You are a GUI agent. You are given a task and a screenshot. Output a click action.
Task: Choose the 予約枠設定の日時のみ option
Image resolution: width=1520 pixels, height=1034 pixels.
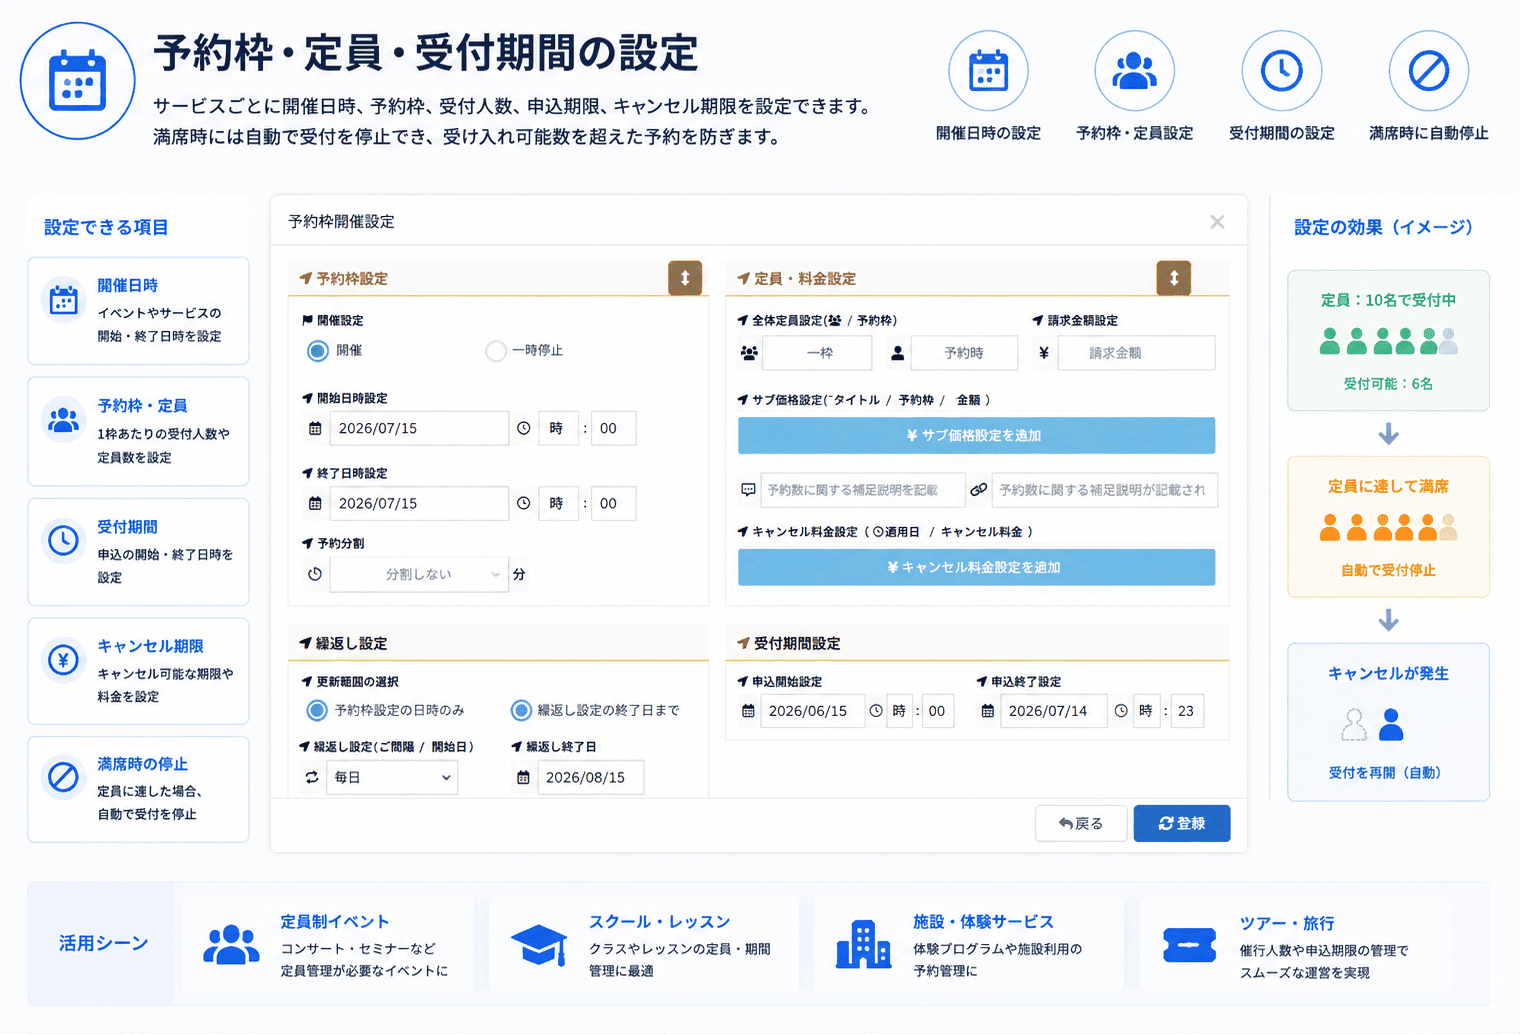(317, 710)
